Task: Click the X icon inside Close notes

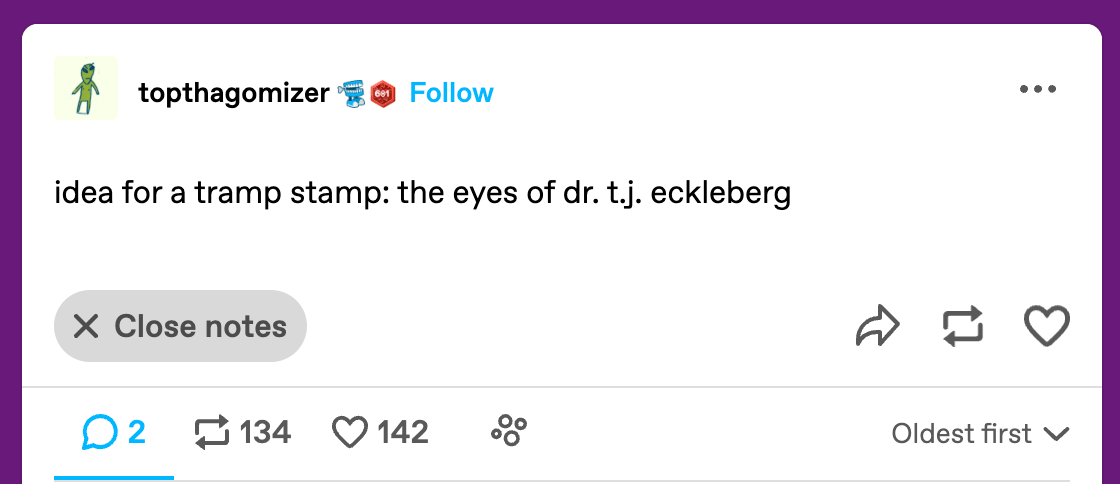Action: click(x=86, y=326)
